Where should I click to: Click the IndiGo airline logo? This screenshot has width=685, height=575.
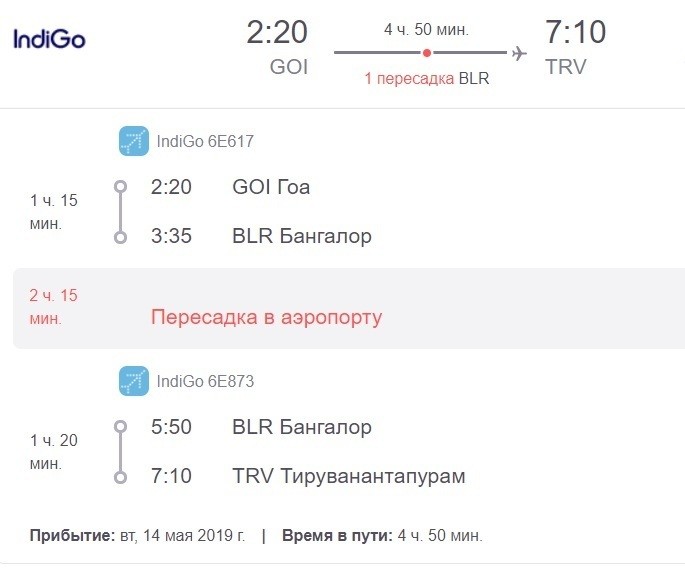(x=49, y=40)
